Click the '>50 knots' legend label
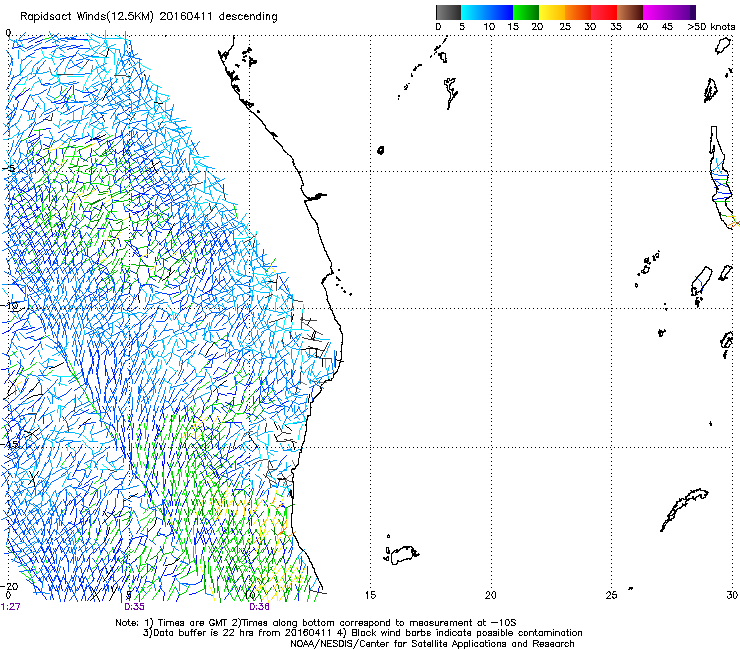740x650 pixels. [x=711, y=27]
